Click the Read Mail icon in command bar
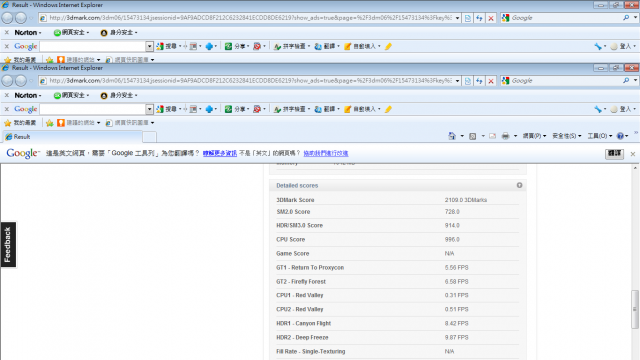 493,136
